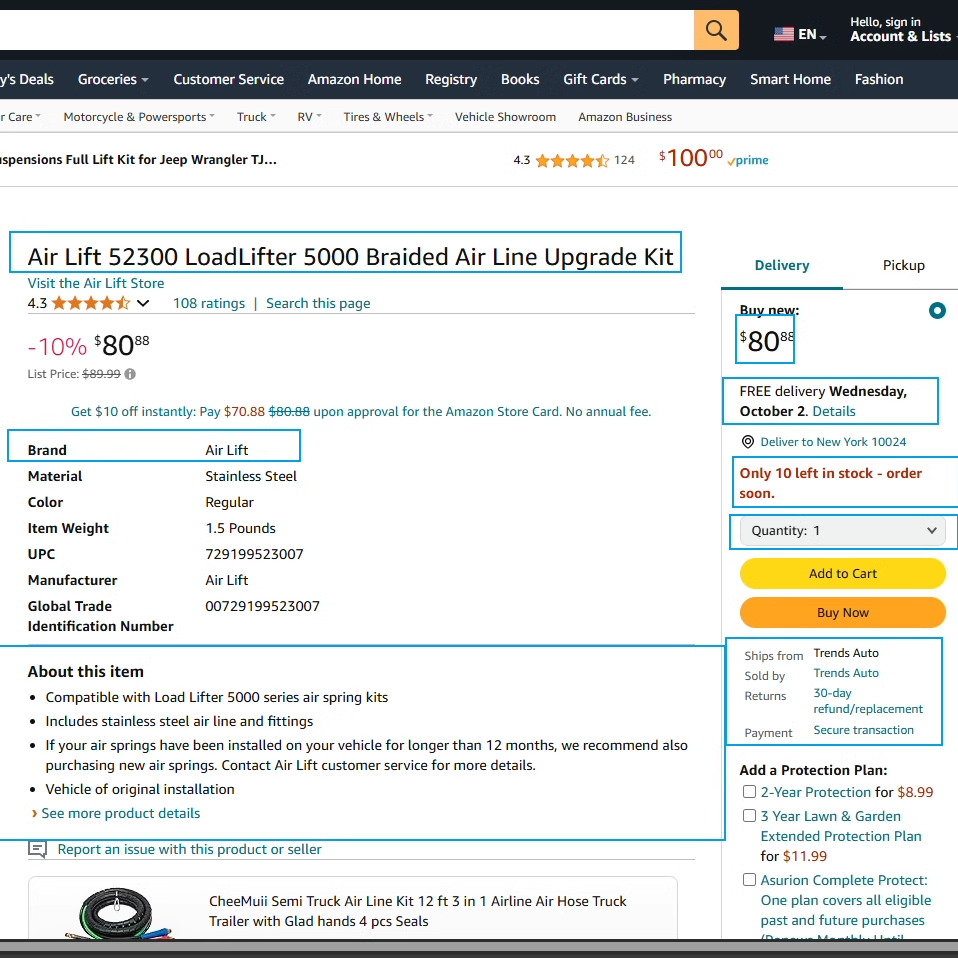
Task: Change Deliver to New York 10024
Action: click(x=833, y=442)
